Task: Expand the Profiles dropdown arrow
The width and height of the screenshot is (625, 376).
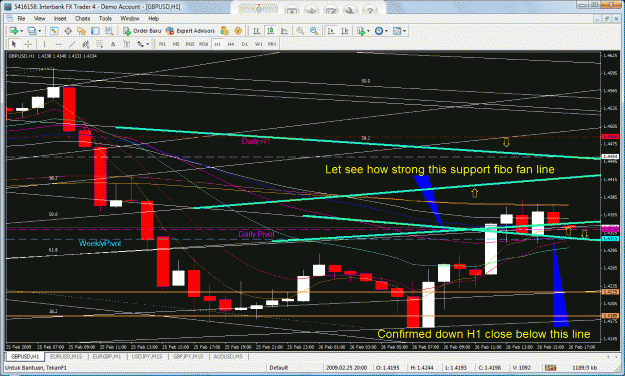Action: pyautogui.click(x=39, y=31)
